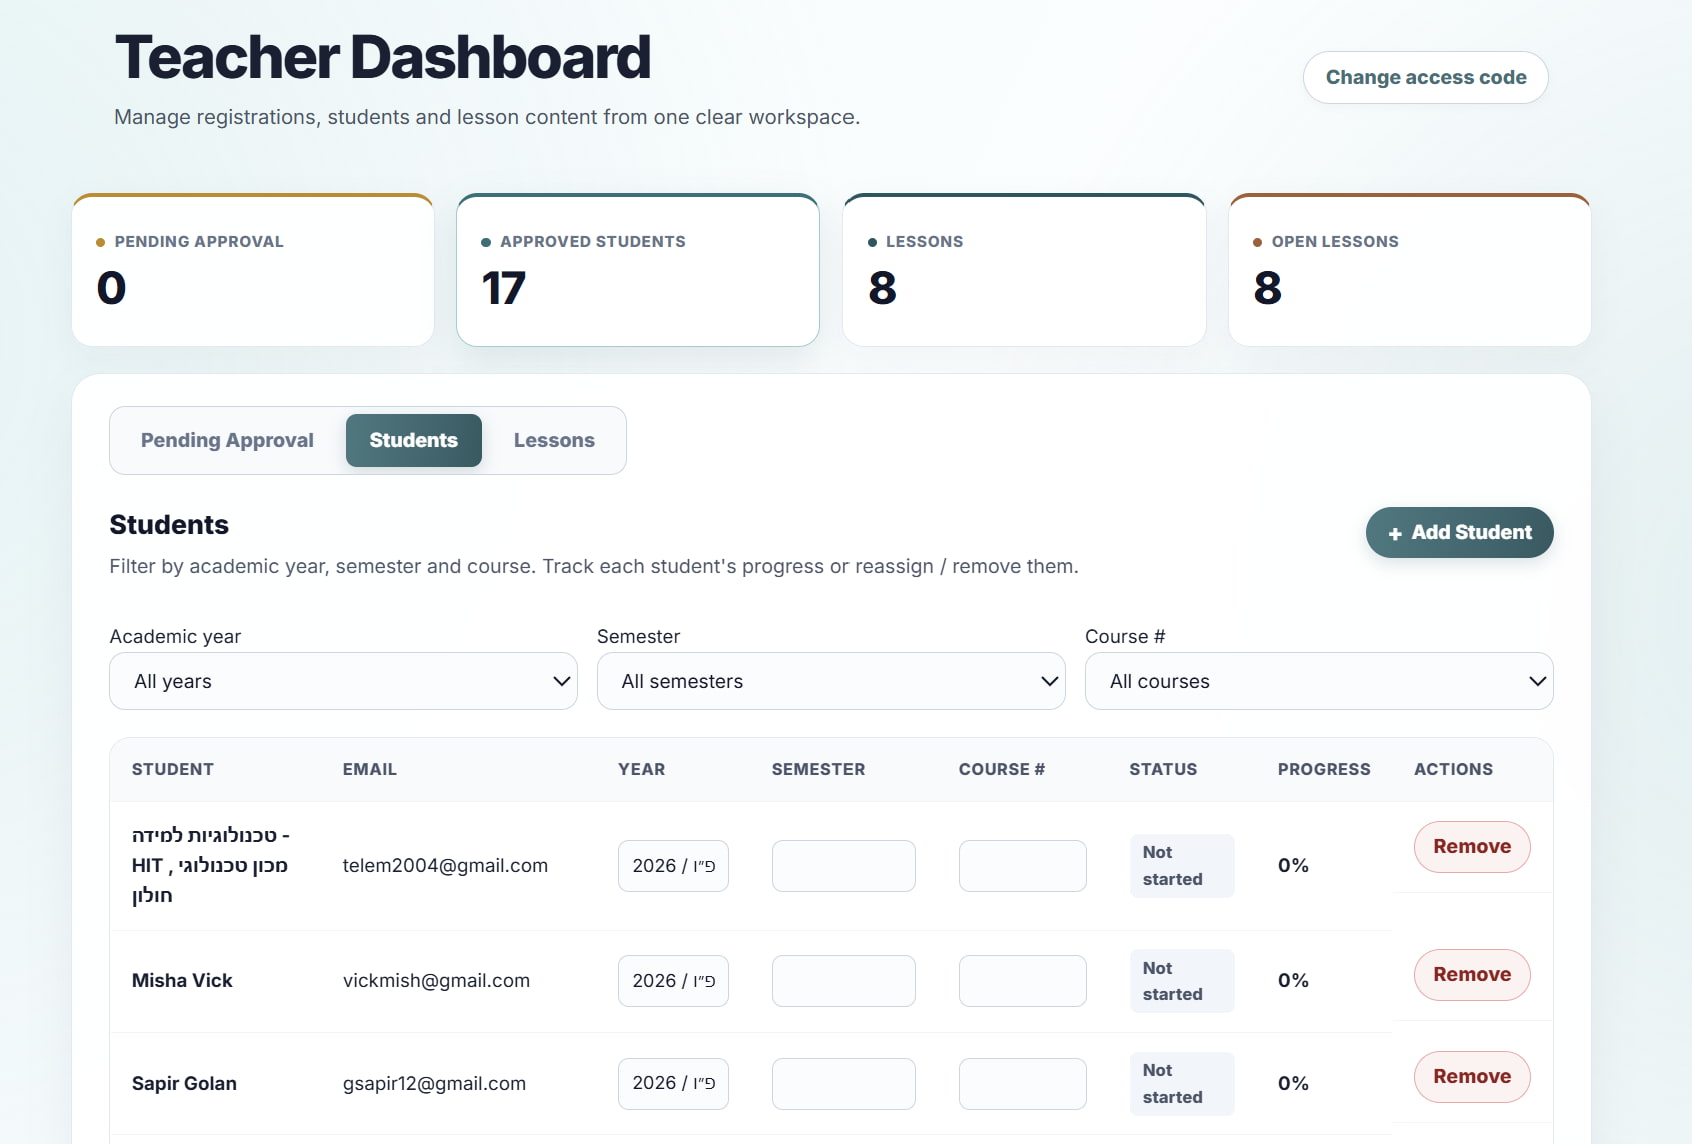Click course number field for telem2004@gmail.com
Image resolution: width=1692 pixels, height=1144 pixels.
click(x=1022, y=866)
